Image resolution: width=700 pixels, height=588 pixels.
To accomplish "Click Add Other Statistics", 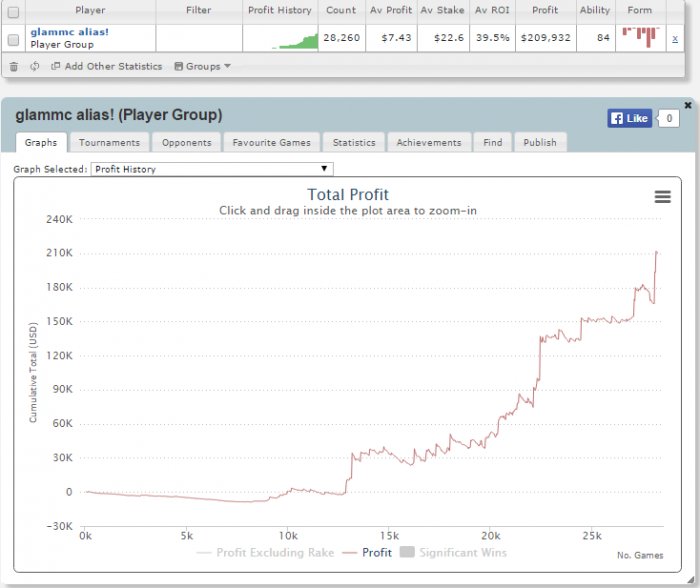I will click(x=107, y=67).
